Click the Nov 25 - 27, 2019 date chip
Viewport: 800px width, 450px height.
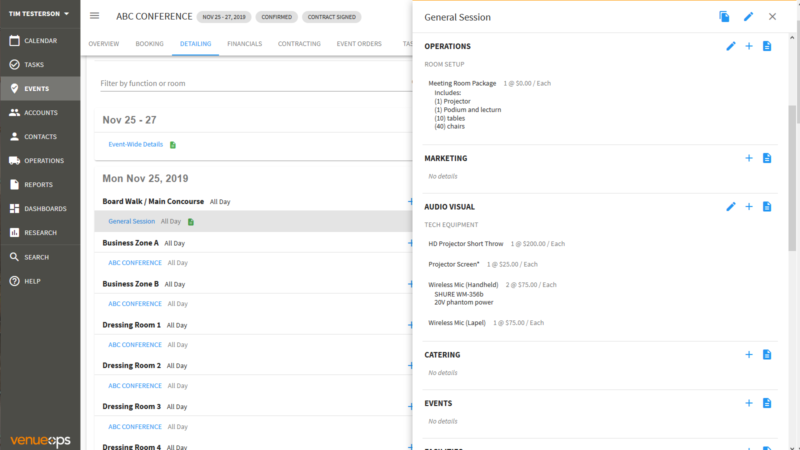224,17
